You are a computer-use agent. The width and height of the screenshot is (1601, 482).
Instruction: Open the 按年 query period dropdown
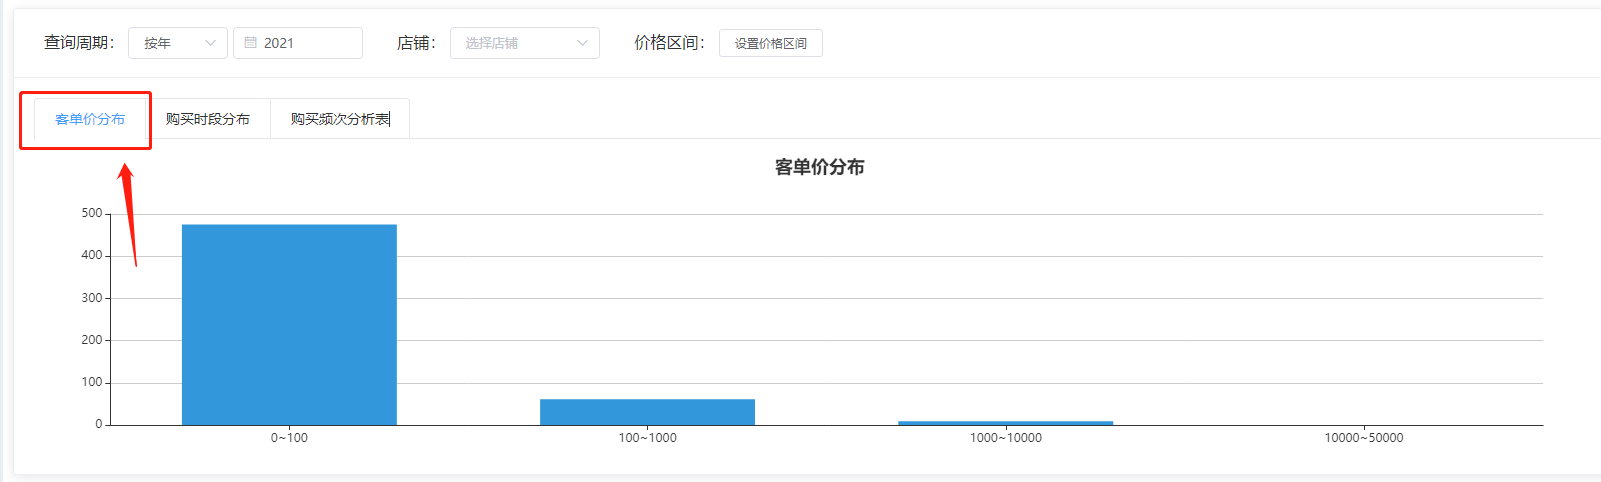(x=177, y=43)
